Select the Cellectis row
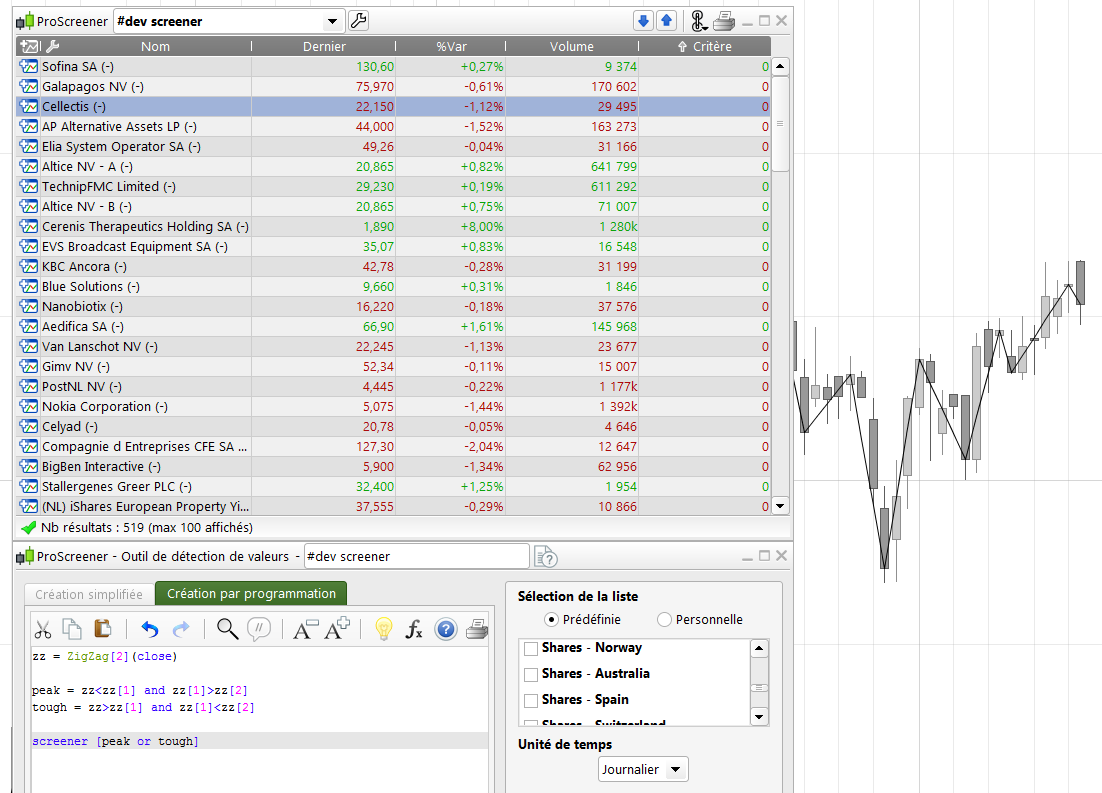Screen dimensions: 1102x793 (394, 107)
